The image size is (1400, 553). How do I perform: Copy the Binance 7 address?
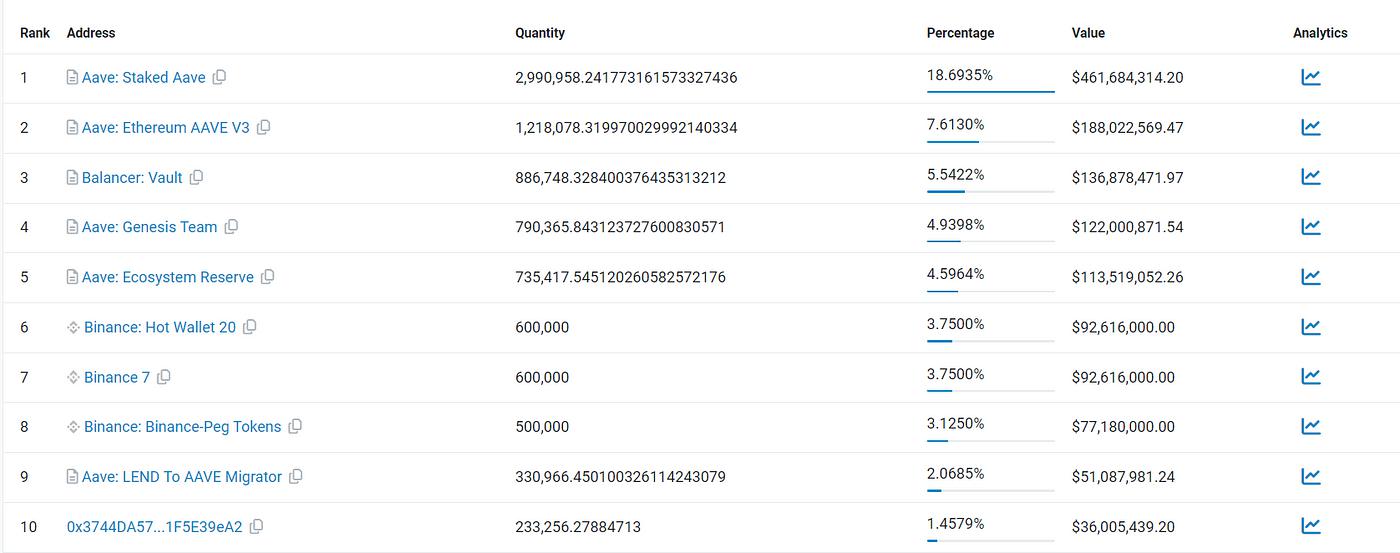[x=164, y=377]
